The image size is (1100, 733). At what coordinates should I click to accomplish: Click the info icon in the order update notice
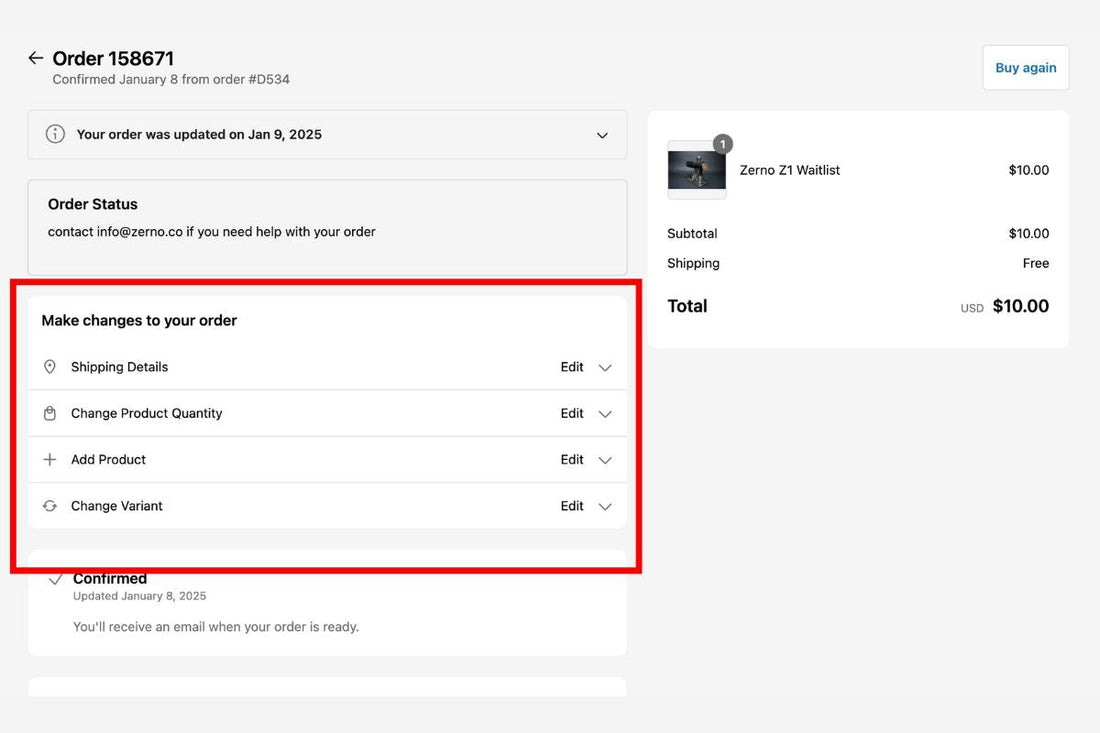pos(55,134)
